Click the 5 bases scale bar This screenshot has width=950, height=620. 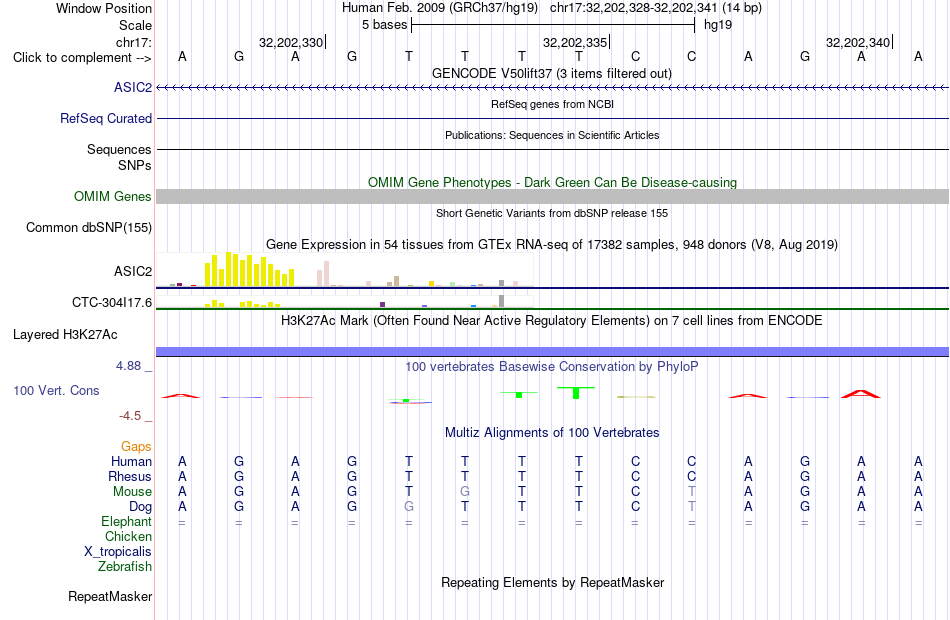point(553,25)
